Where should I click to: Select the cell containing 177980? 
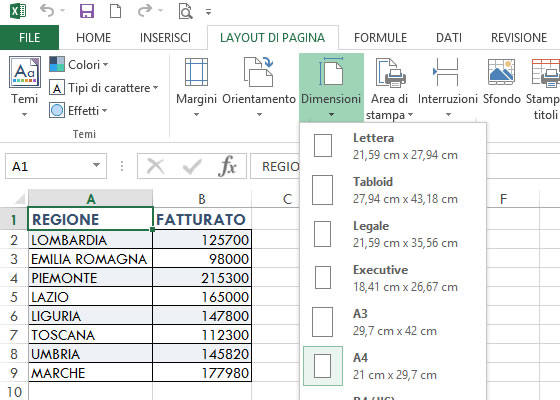(x=202, y=373)
